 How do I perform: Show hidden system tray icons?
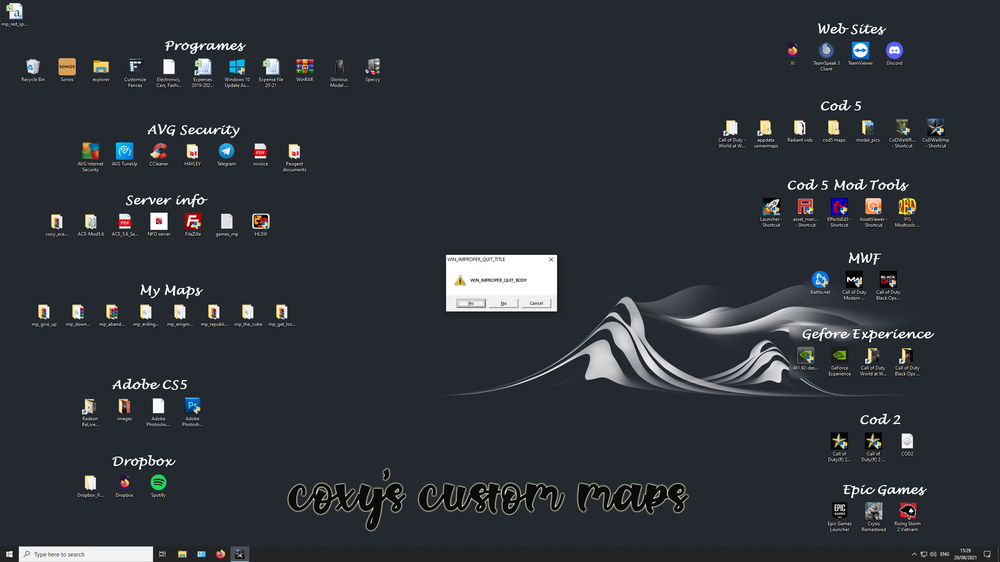pyautogui.click(x=914, y=554)
